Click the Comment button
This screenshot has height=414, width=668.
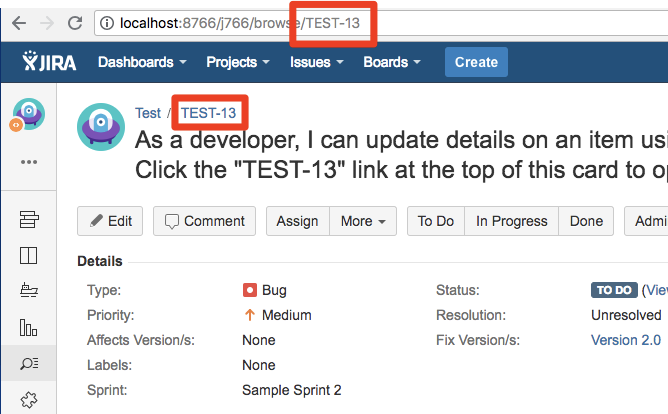tap(204, 221)
